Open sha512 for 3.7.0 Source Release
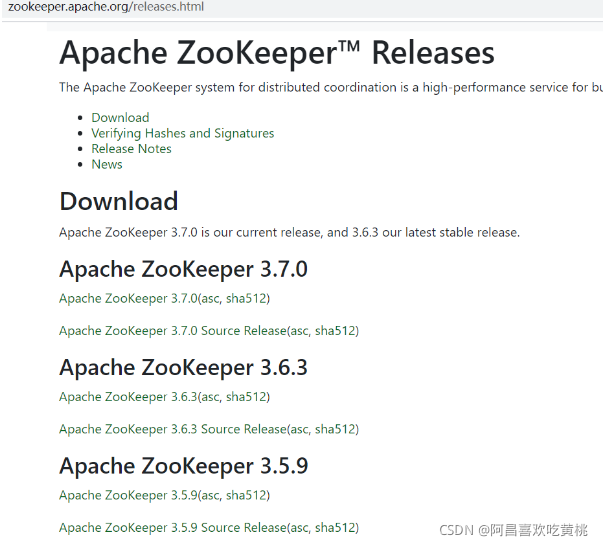 (335, 331)
